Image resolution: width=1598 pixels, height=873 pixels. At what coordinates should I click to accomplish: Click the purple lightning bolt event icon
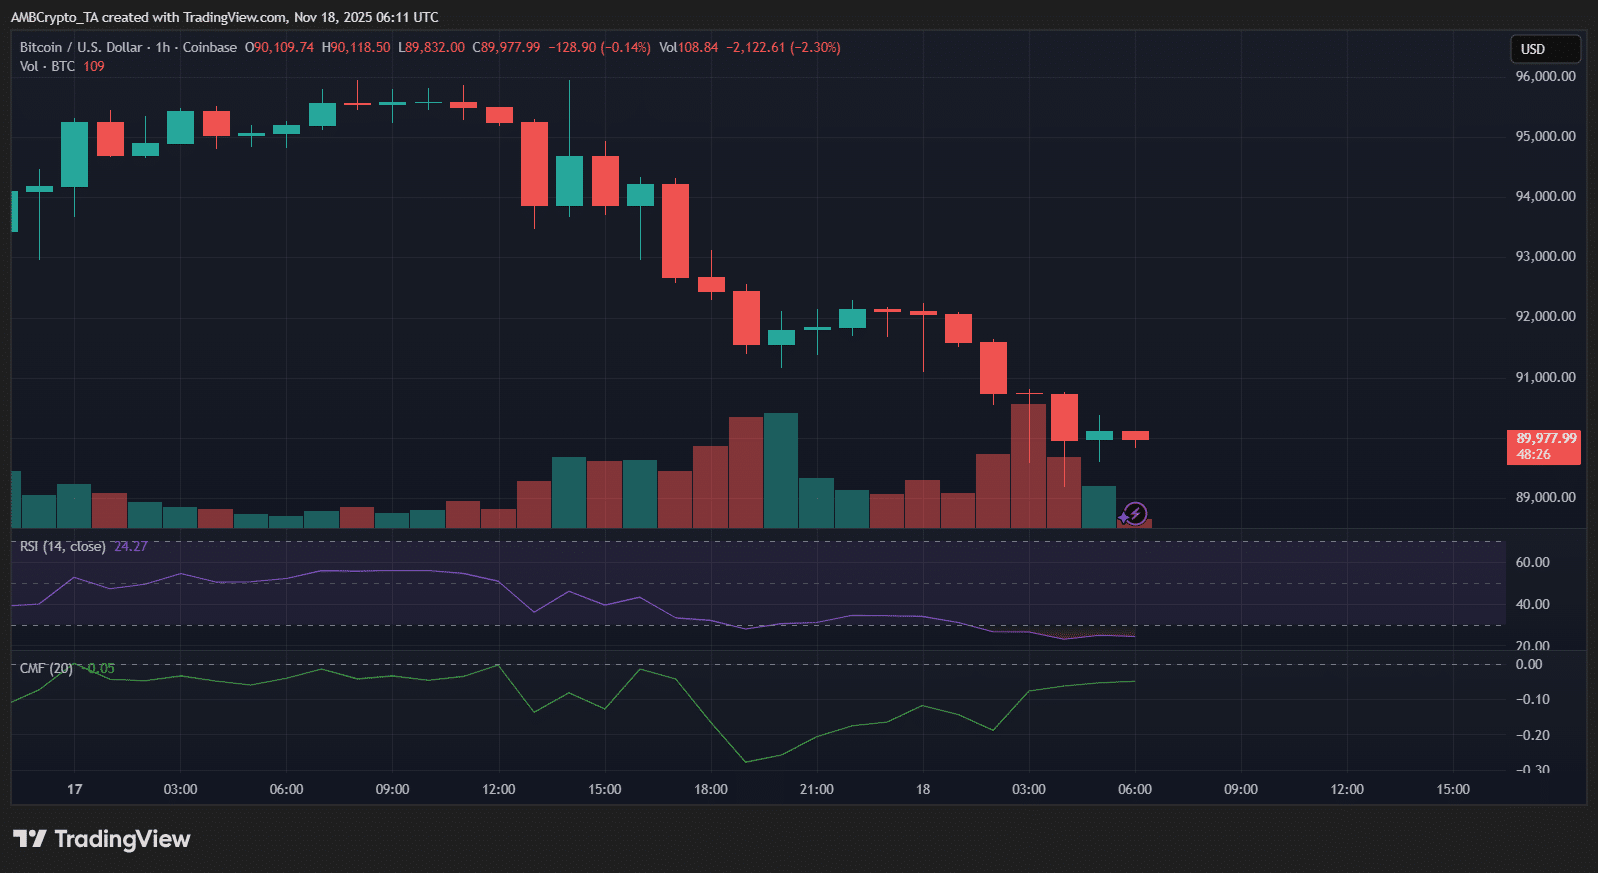tap(1134, 514)
